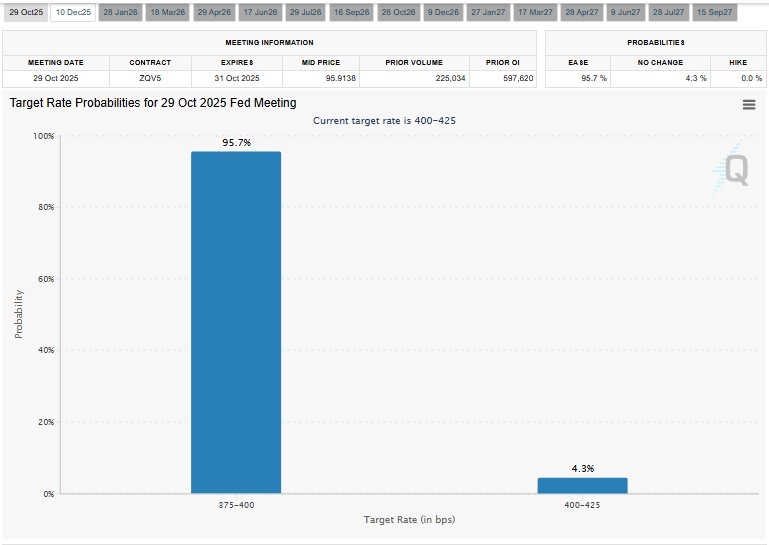
Task: Select the 29 Oct25 meeting tab
Action: click(x=26, y=12)
